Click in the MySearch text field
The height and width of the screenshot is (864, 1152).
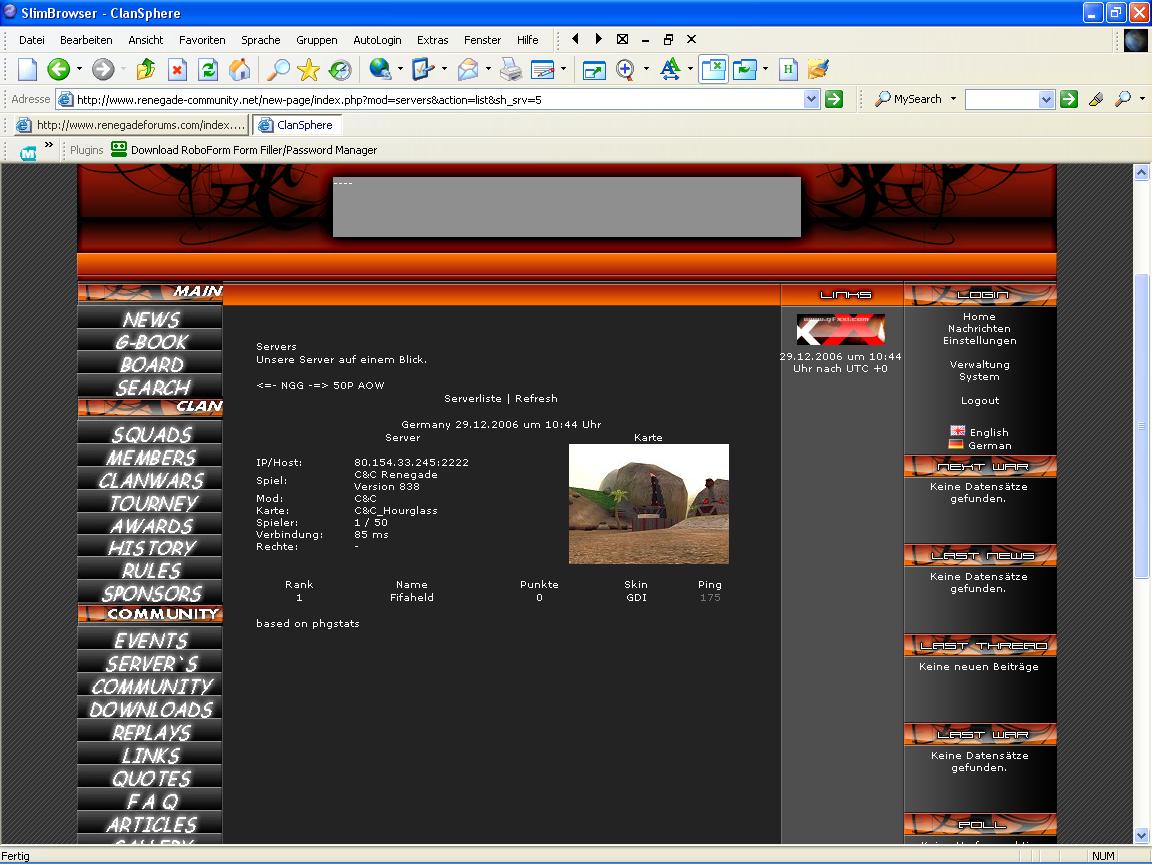tap(1001, 99)
